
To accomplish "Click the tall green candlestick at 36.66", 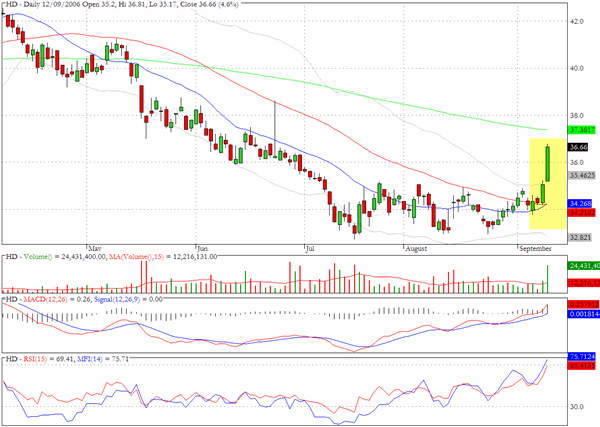I will [x=548, y=164].
